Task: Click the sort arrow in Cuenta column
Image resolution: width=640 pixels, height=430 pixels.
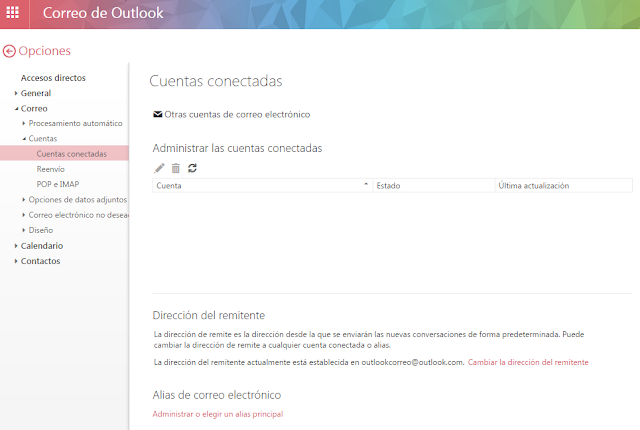Action: [x=366, y=184]
